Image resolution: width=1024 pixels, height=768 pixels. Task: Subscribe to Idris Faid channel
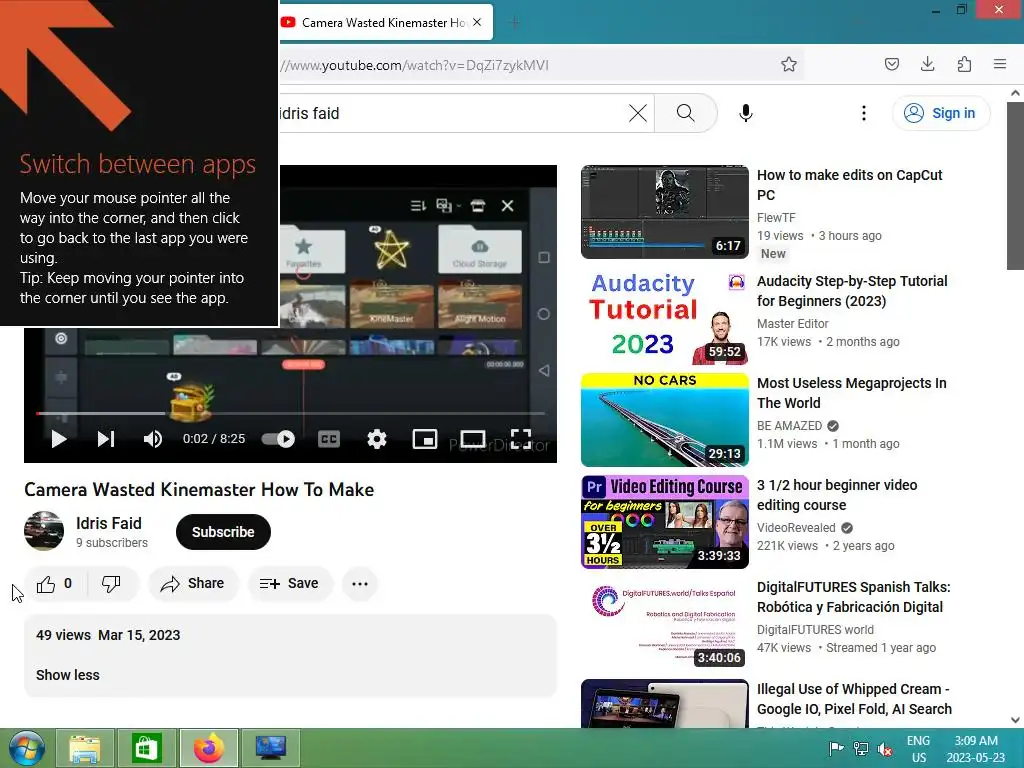223,532
